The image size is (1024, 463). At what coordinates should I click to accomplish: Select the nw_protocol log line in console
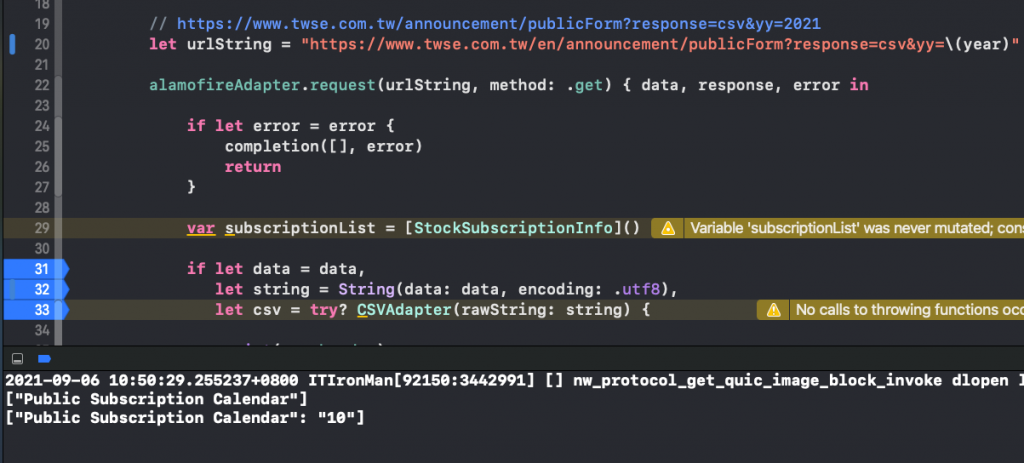click(x=500, y=381)
